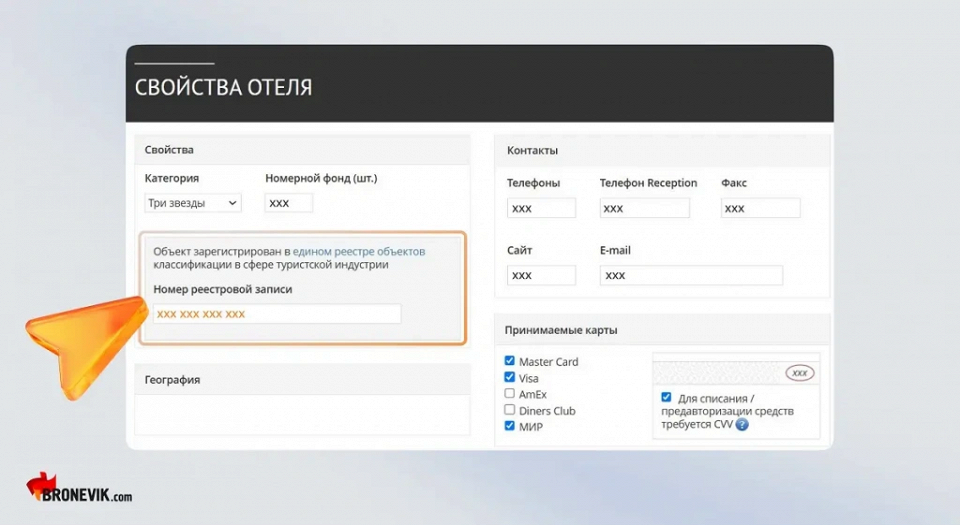Screen dimensions: 960x525
Task: Uncheck the Visa checkbox
Action: (510, 378)
